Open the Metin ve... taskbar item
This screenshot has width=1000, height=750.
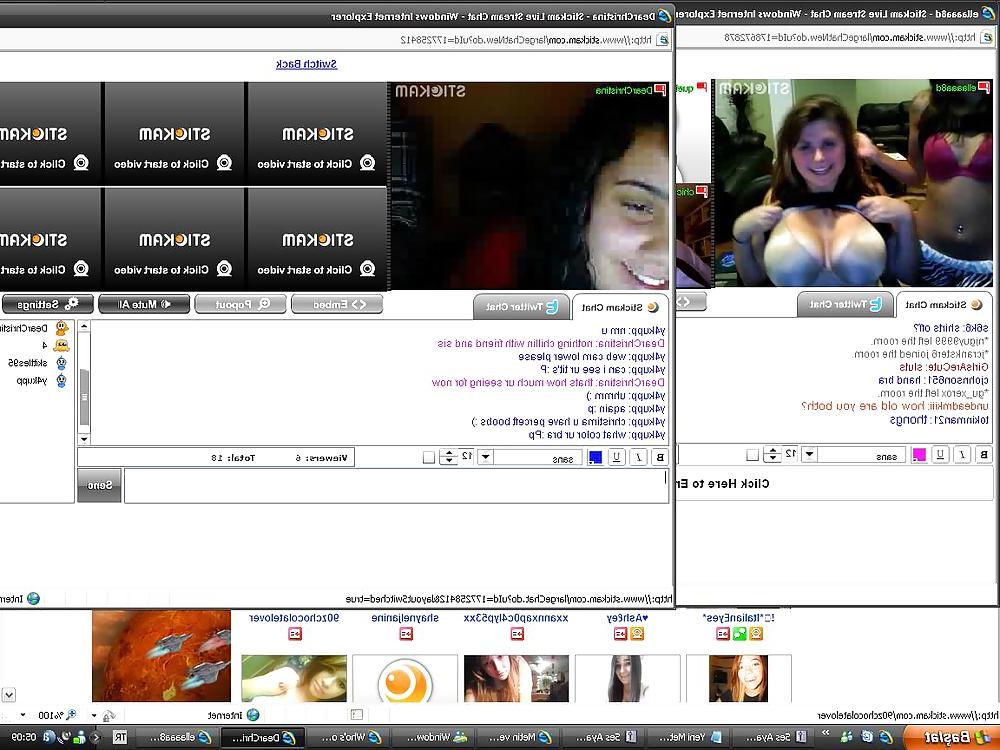(x=517, y=737)
